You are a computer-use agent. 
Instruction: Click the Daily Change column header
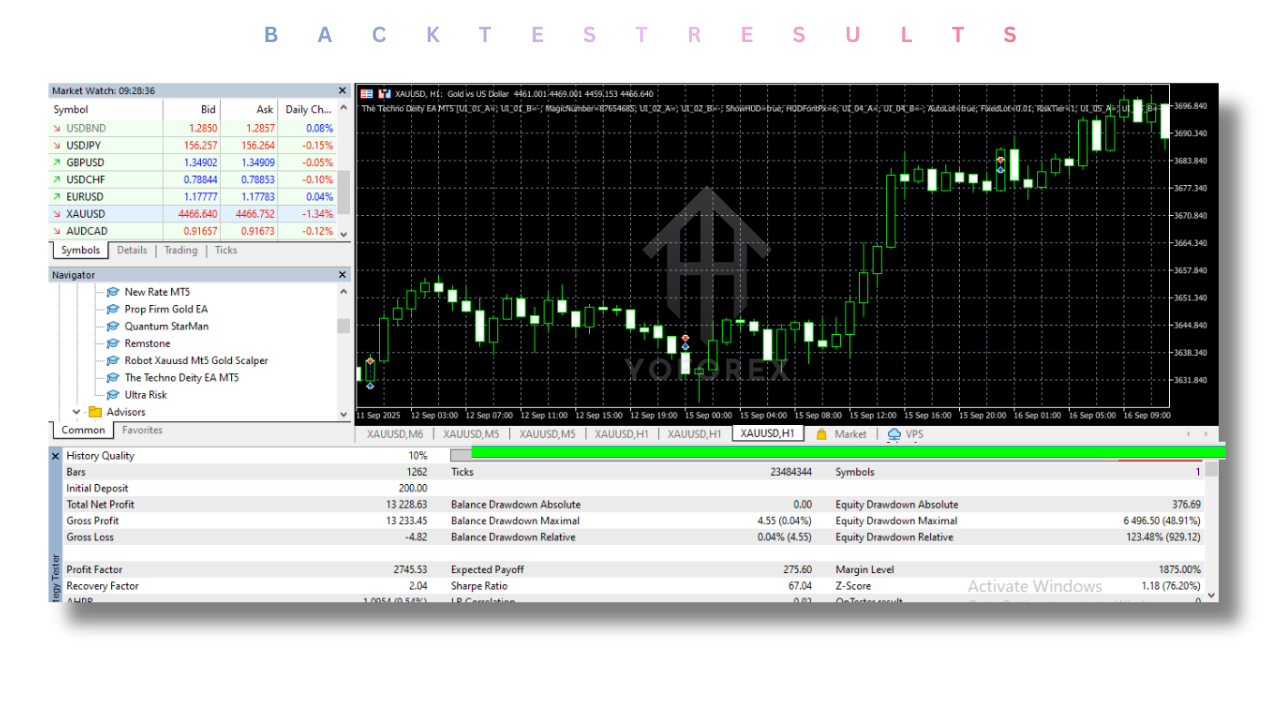pos(307,110)
